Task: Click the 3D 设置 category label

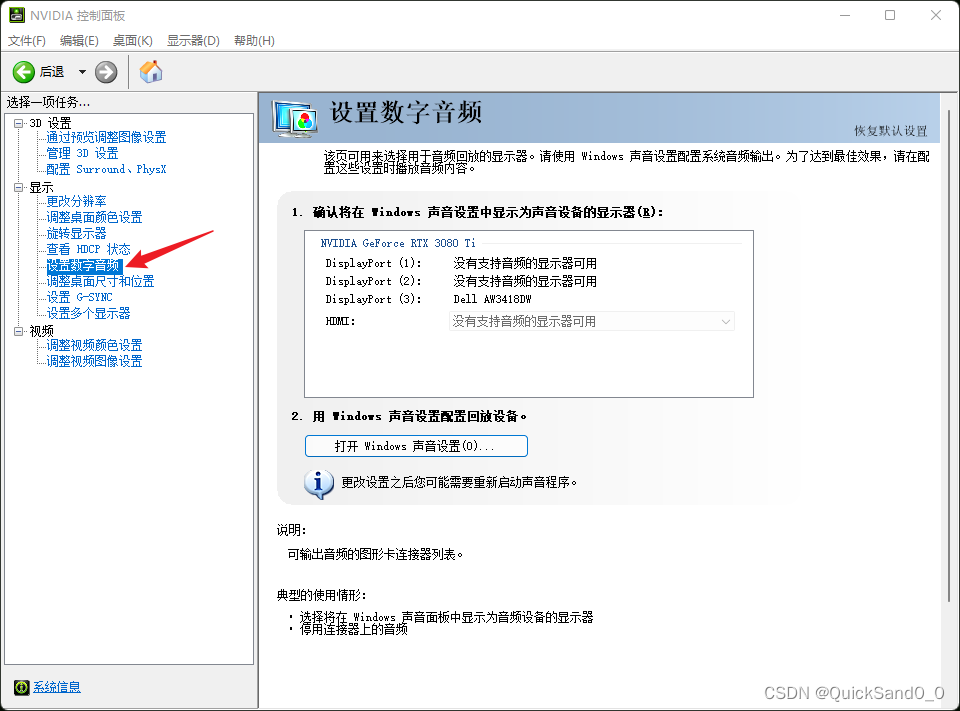Action: tap(50, 123)
